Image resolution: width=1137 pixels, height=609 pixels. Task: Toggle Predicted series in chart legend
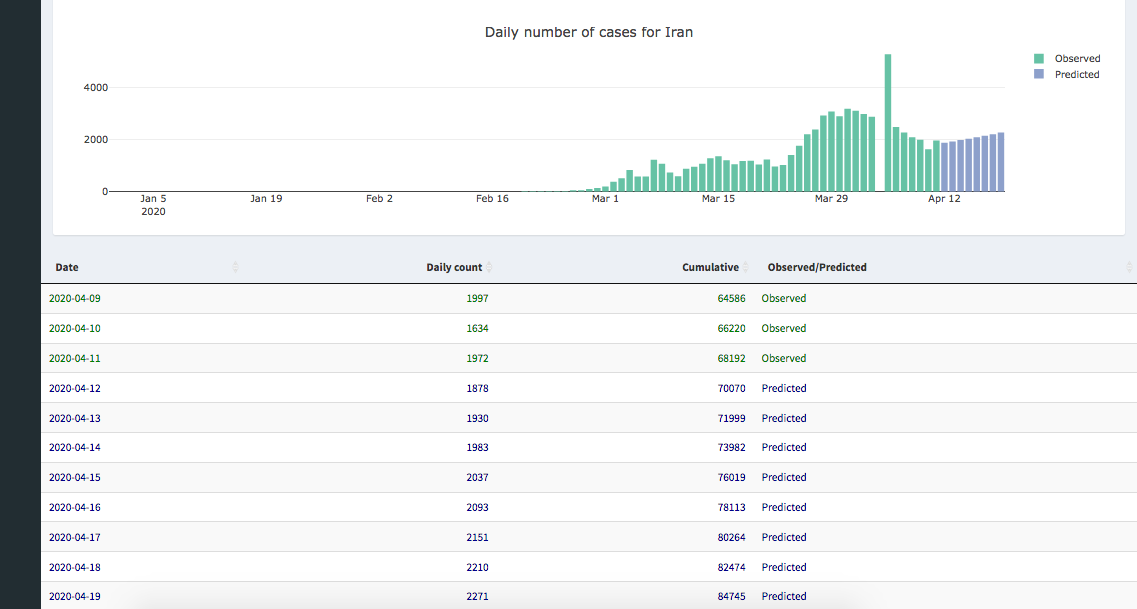click(x=1076, y=75)
